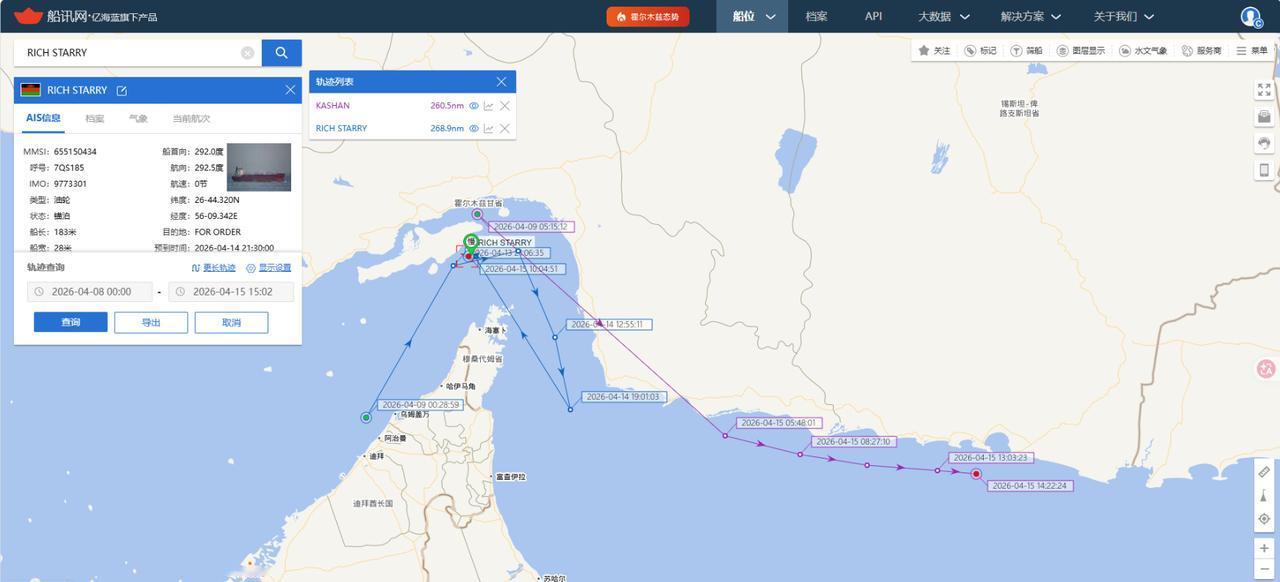Open the ship position nav dropdown
1280x582 pixels.
754,16
